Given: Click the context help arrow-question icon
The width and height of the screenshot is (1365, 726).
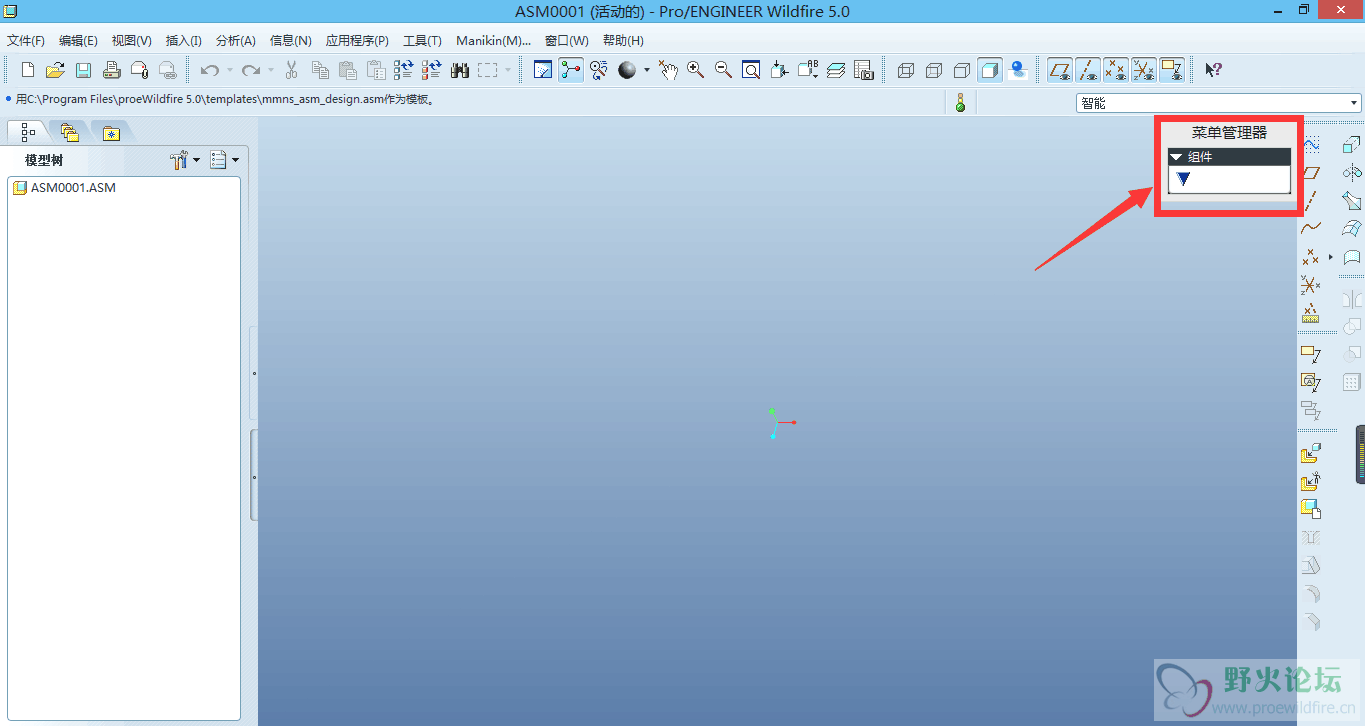Looking at the screenshot, I should pyautogui.click(x=1213, y=70).
